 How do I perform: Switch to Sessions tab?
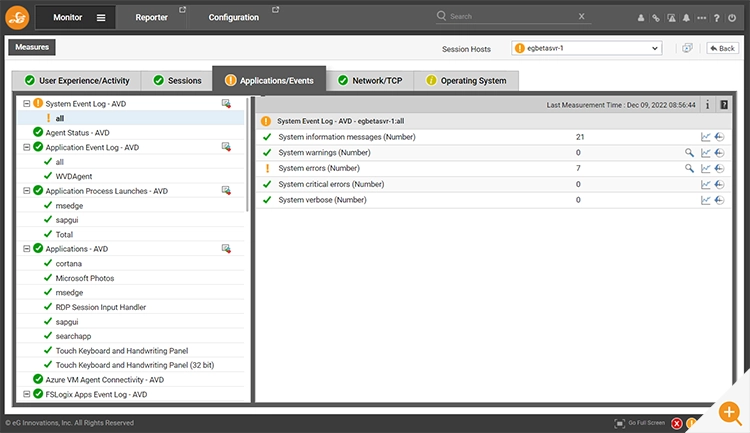point(177,80)
